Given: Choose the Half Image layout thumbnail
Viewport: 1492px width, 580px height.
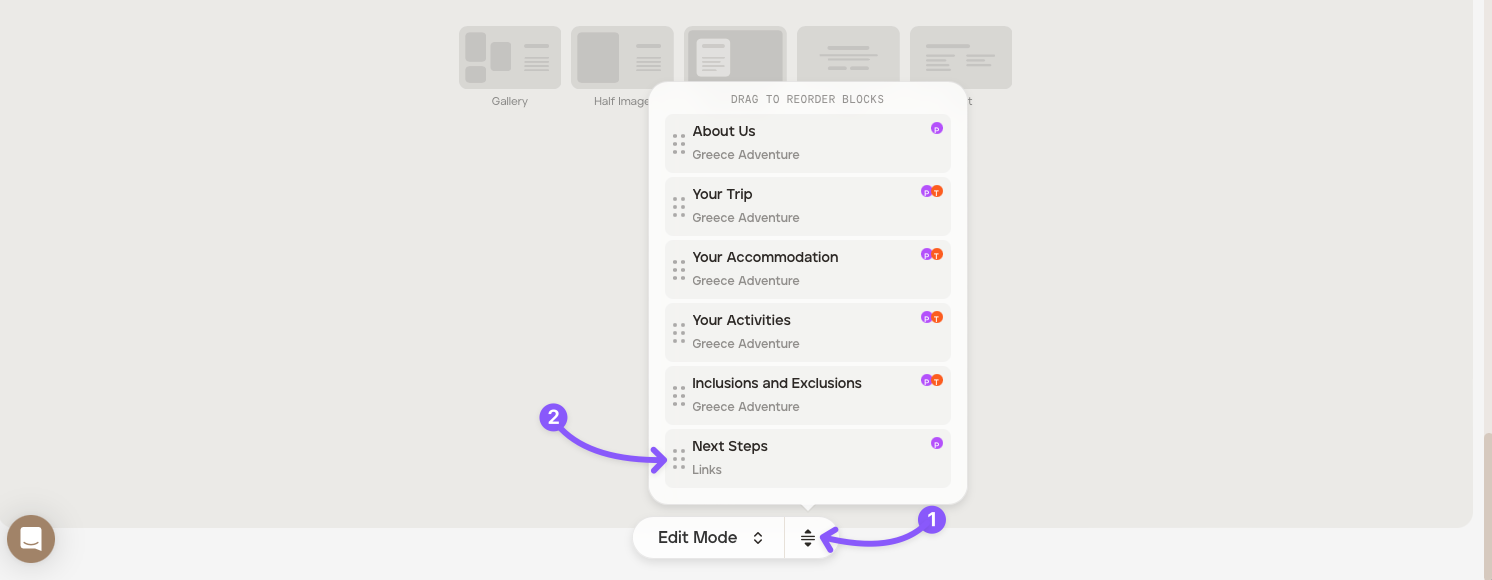Looking at the screenshot, I should (x=622, y=58).
